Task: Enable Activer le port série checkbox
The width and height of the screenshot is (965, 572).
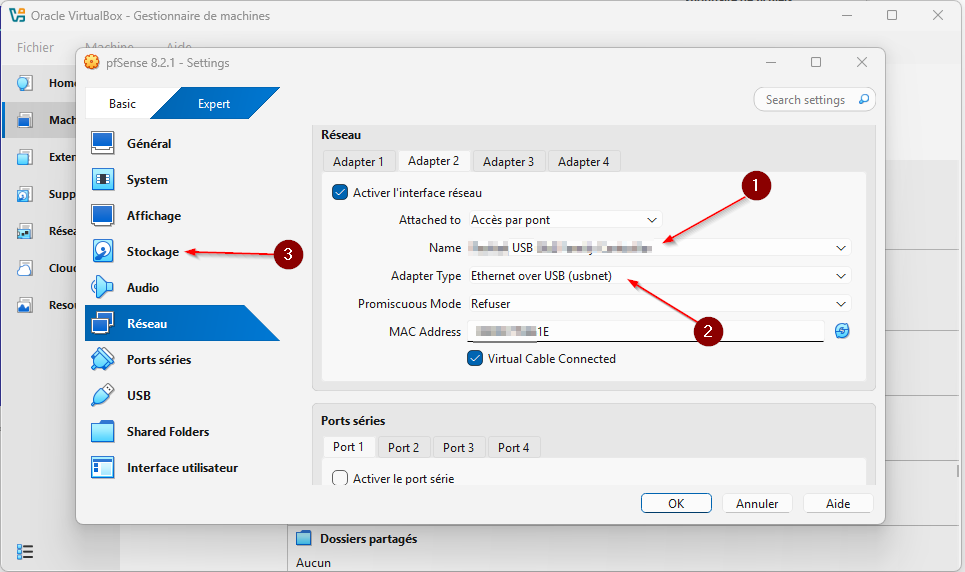Action: (x=340, y=479)
